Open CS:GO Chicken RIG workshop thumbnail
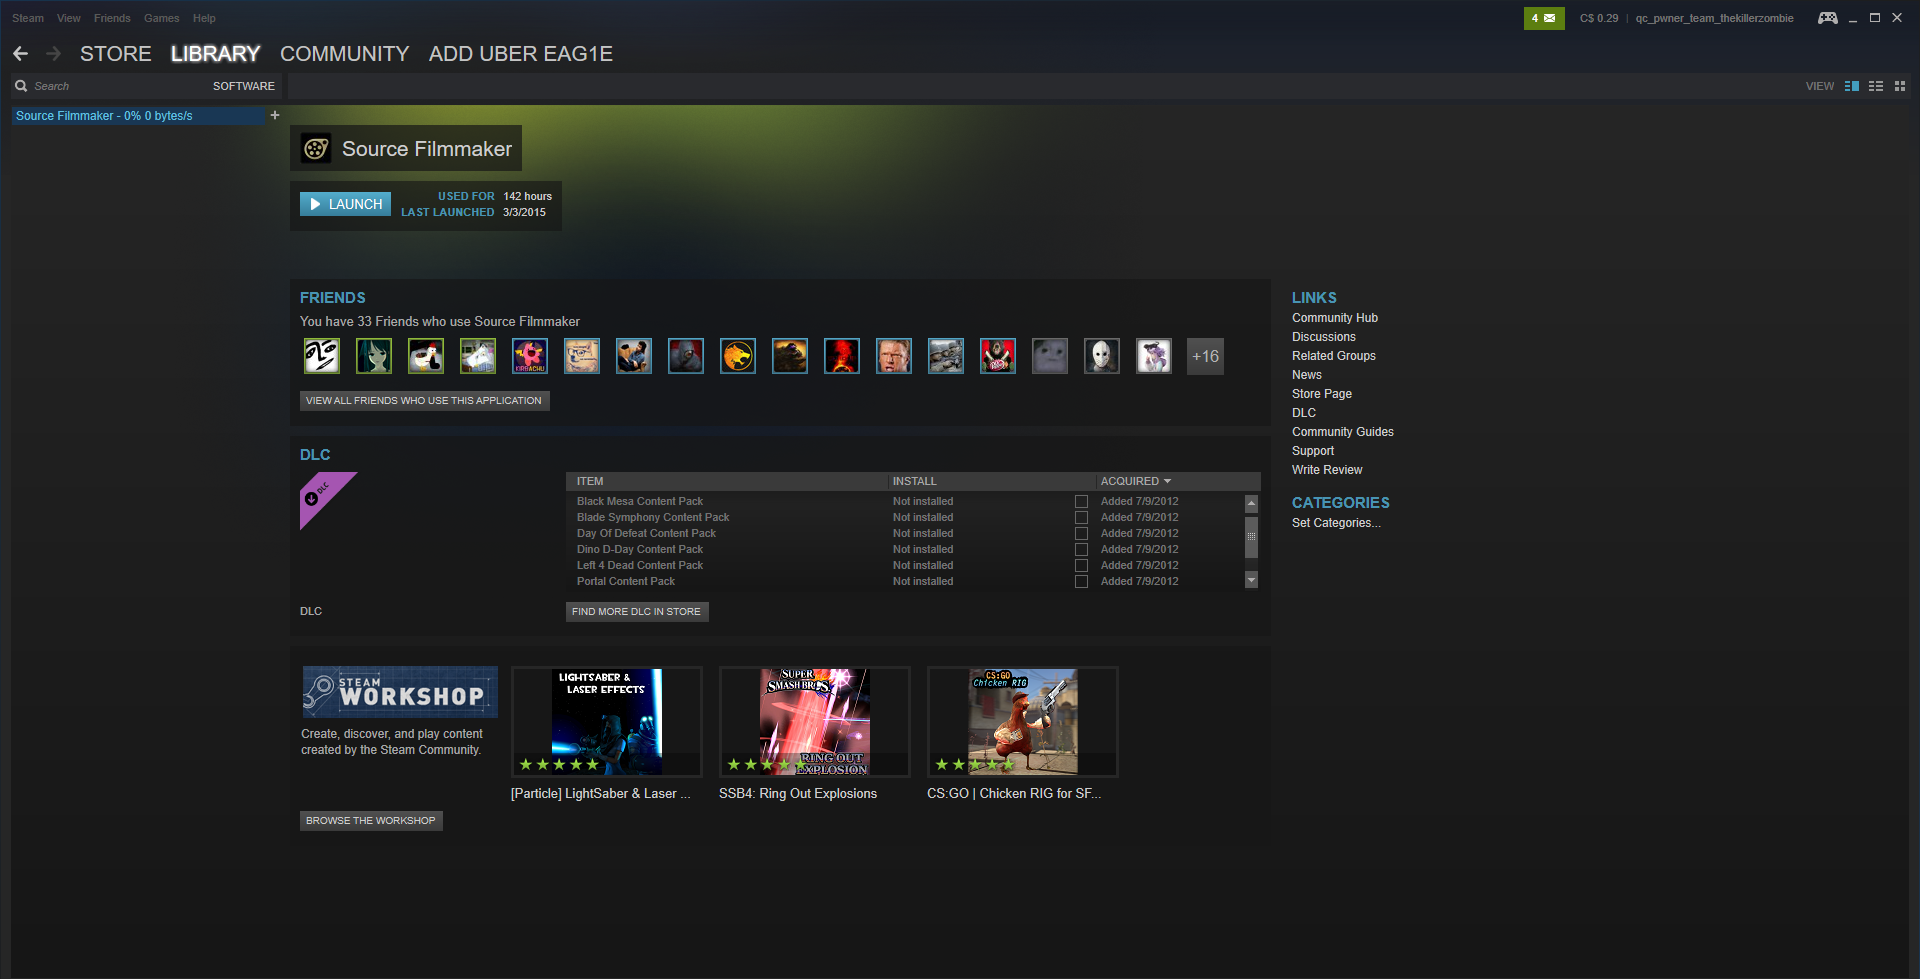 [1023, 722]
